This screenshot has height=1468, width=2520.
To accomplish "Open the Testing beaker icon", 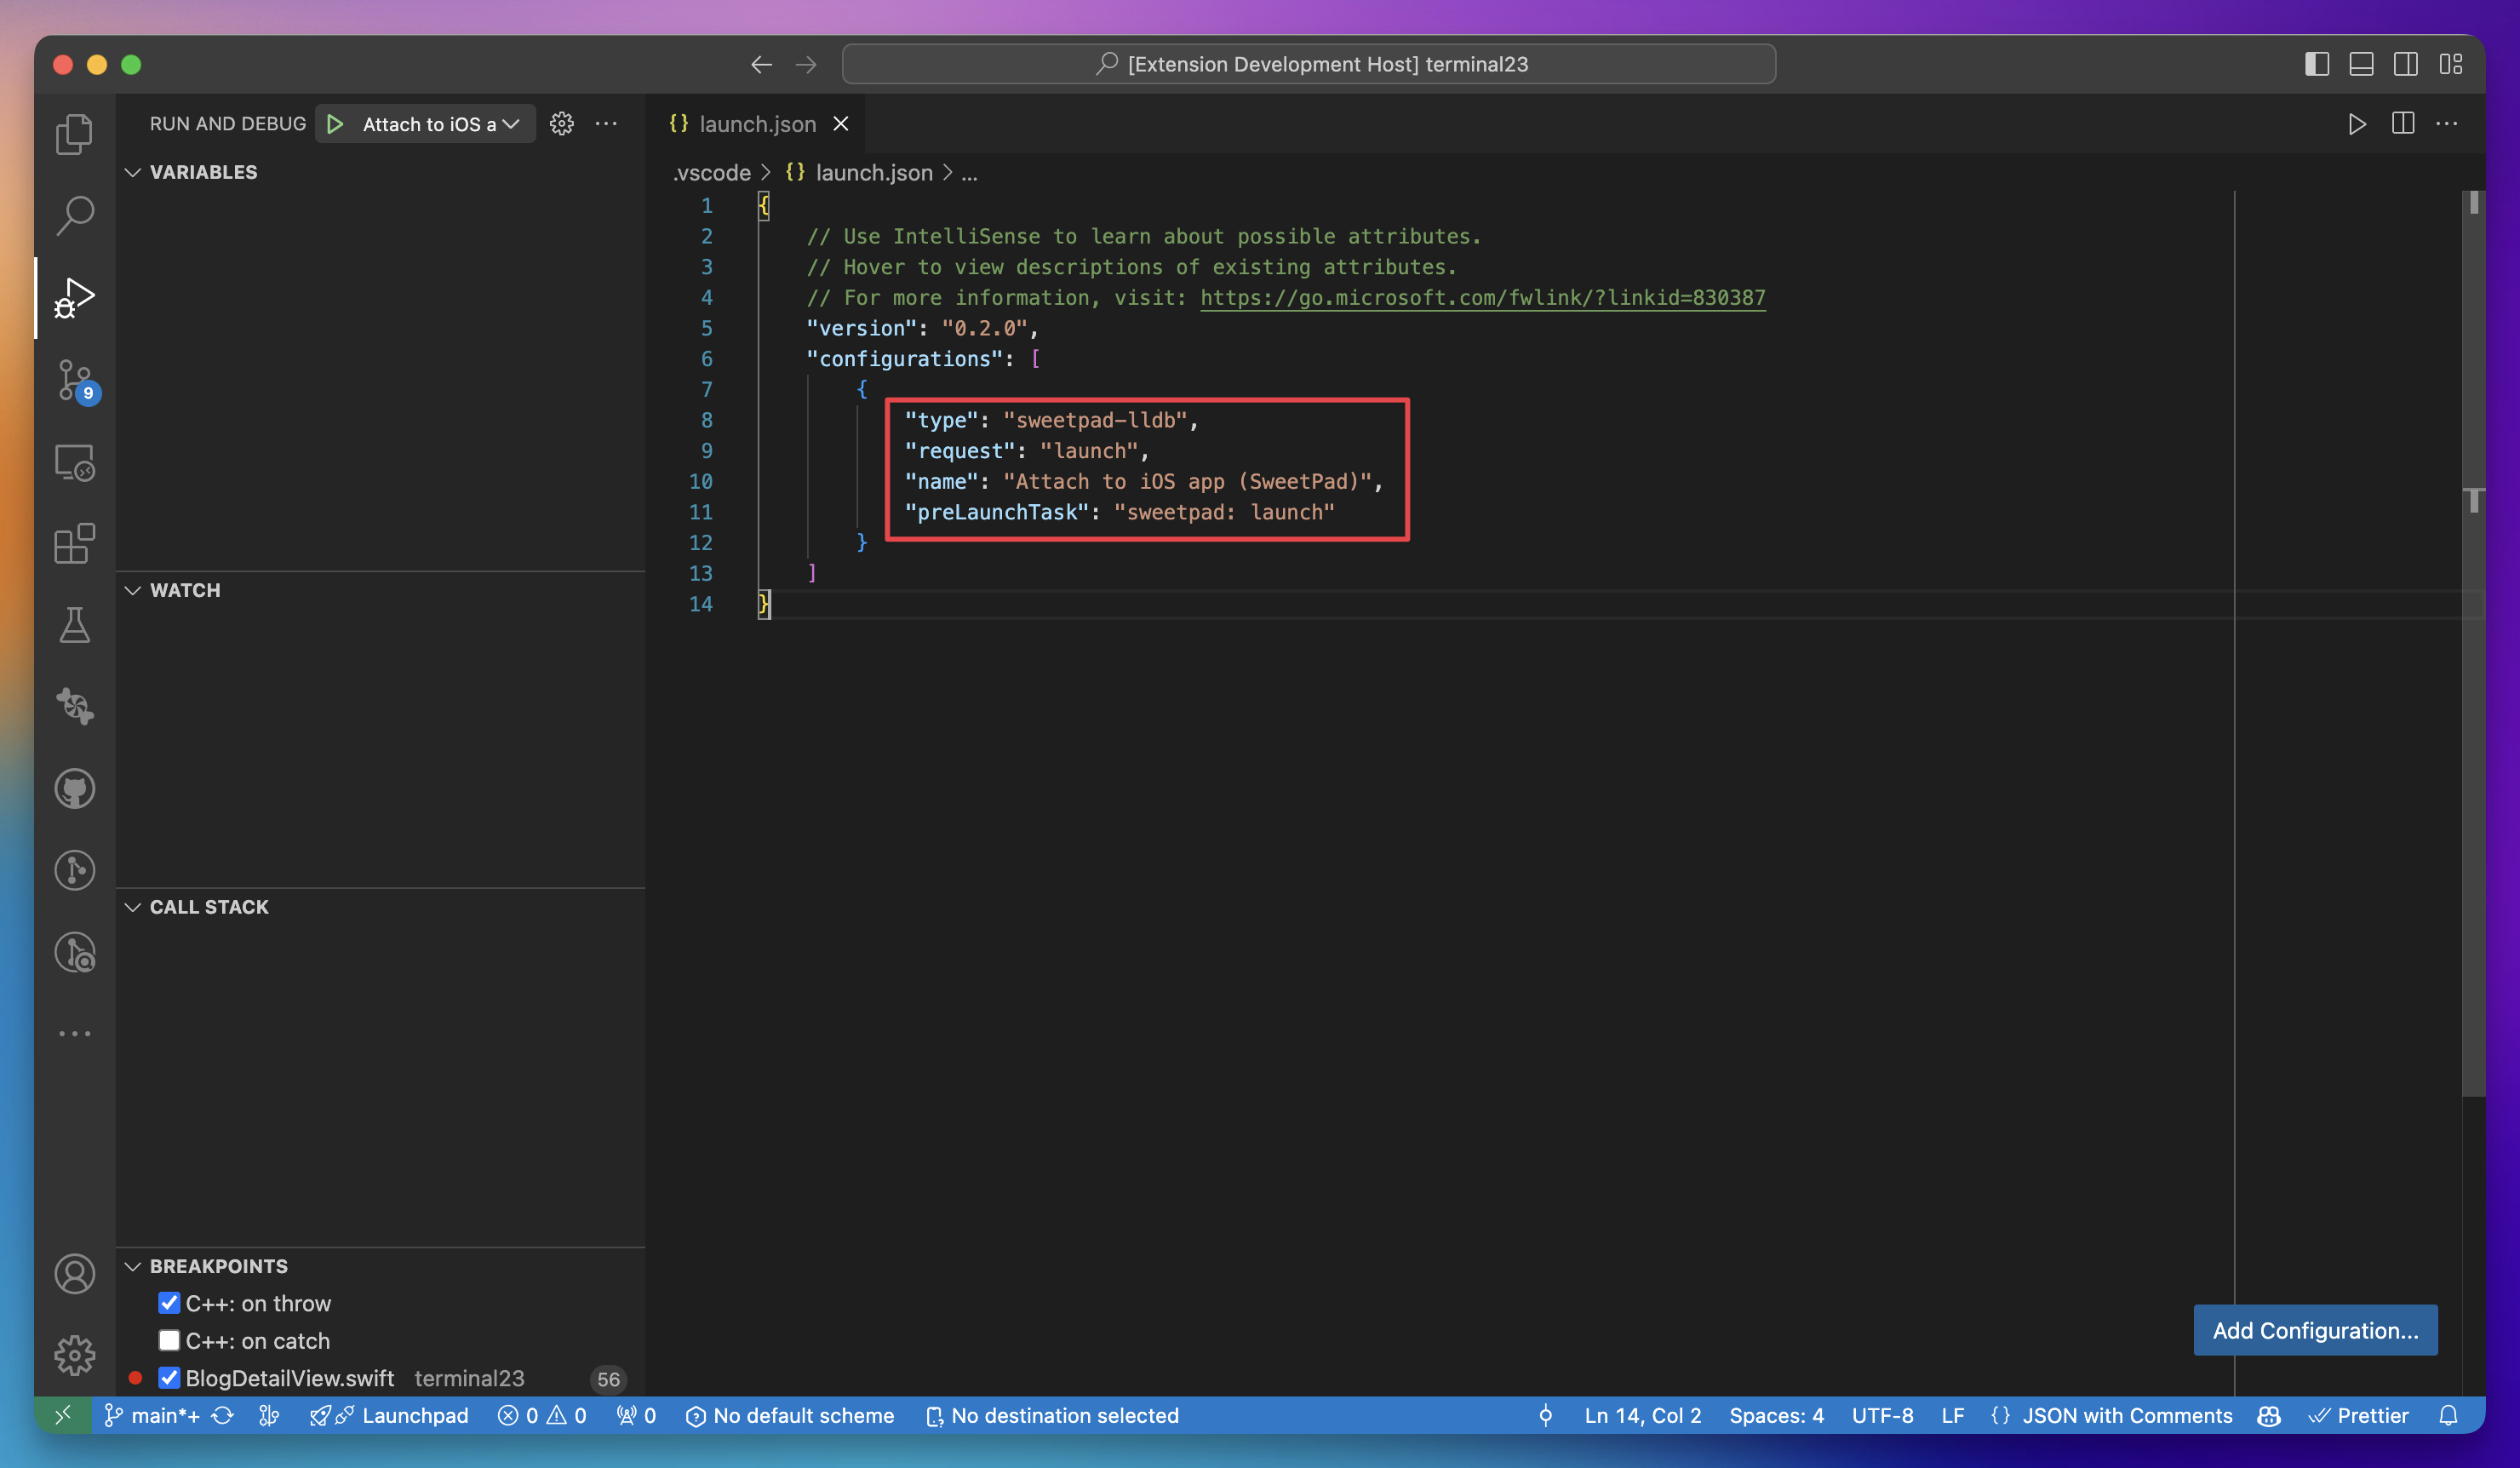I will [74, 625].
